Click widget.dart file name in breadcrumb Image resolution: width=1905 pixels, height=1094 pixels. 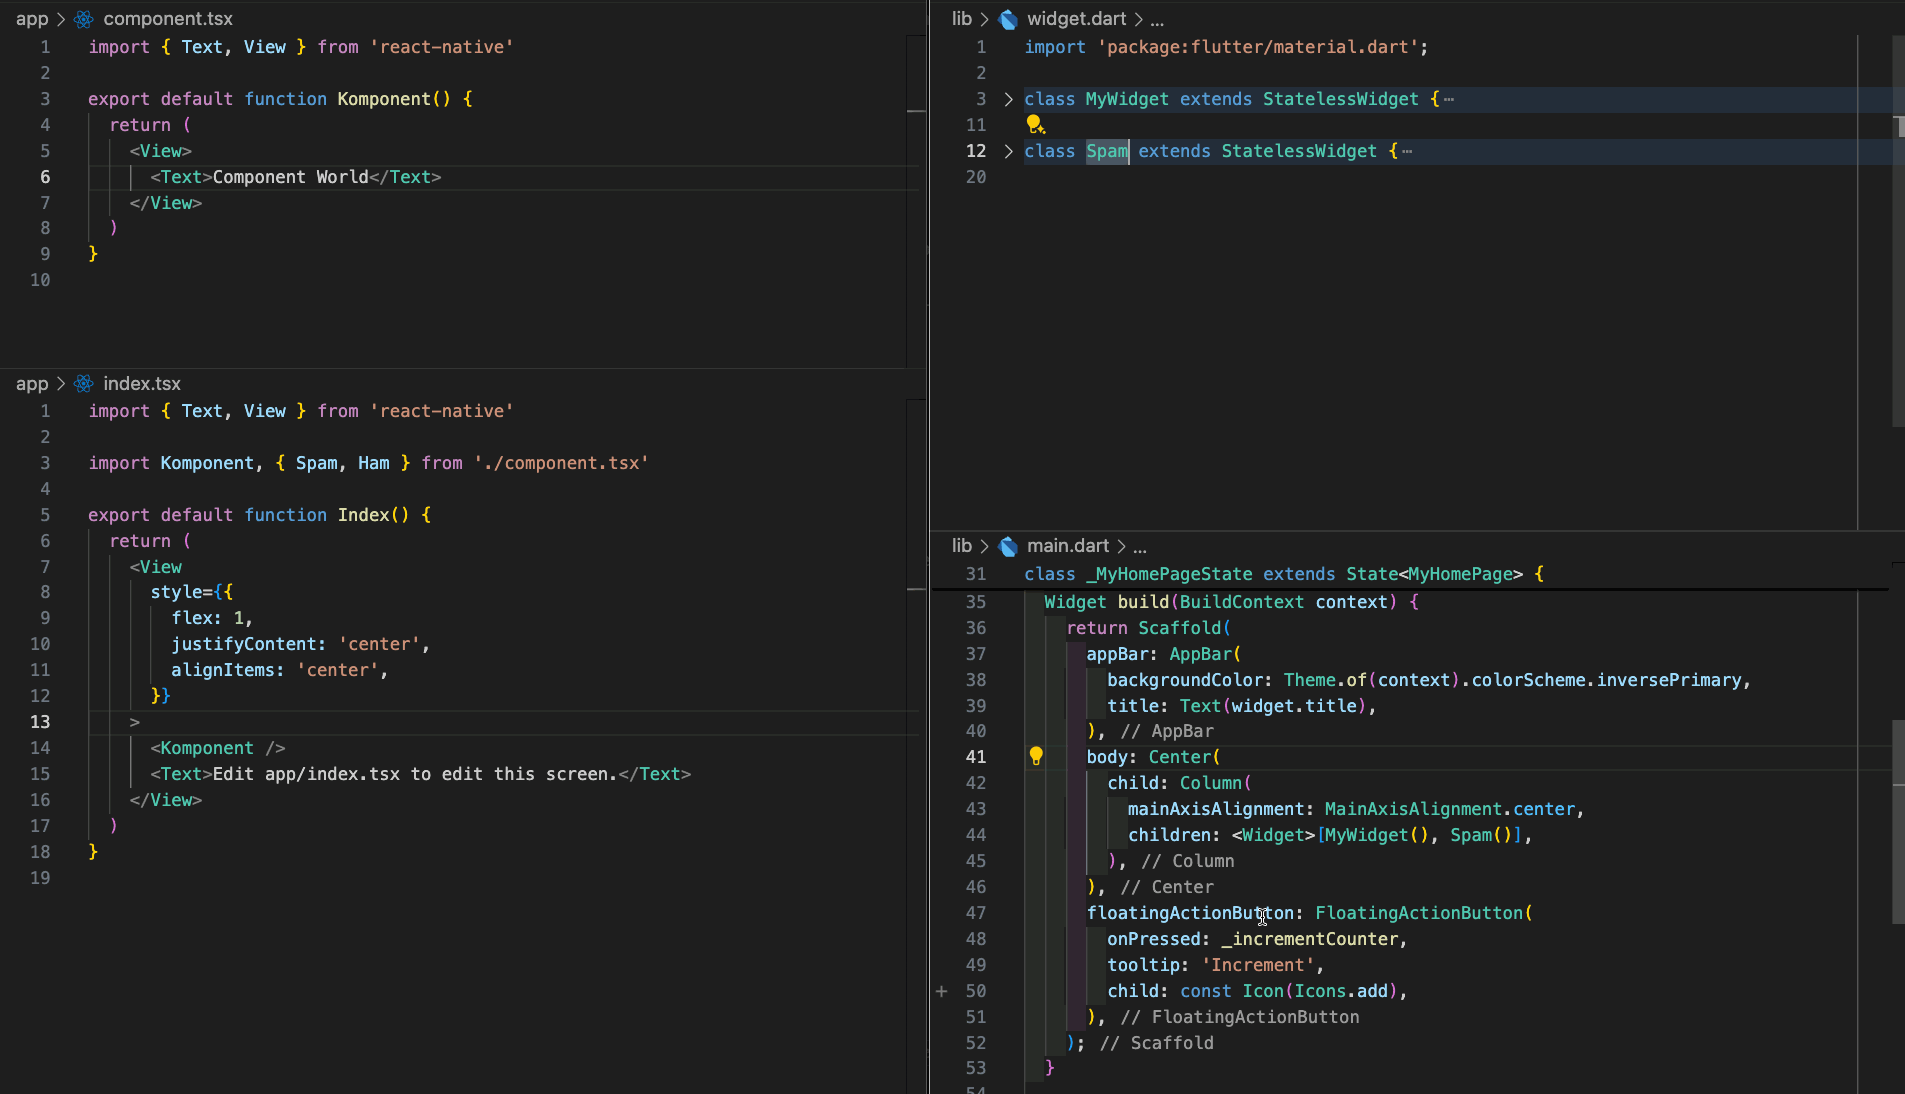pyautogui.click(x=1077, y=19)
